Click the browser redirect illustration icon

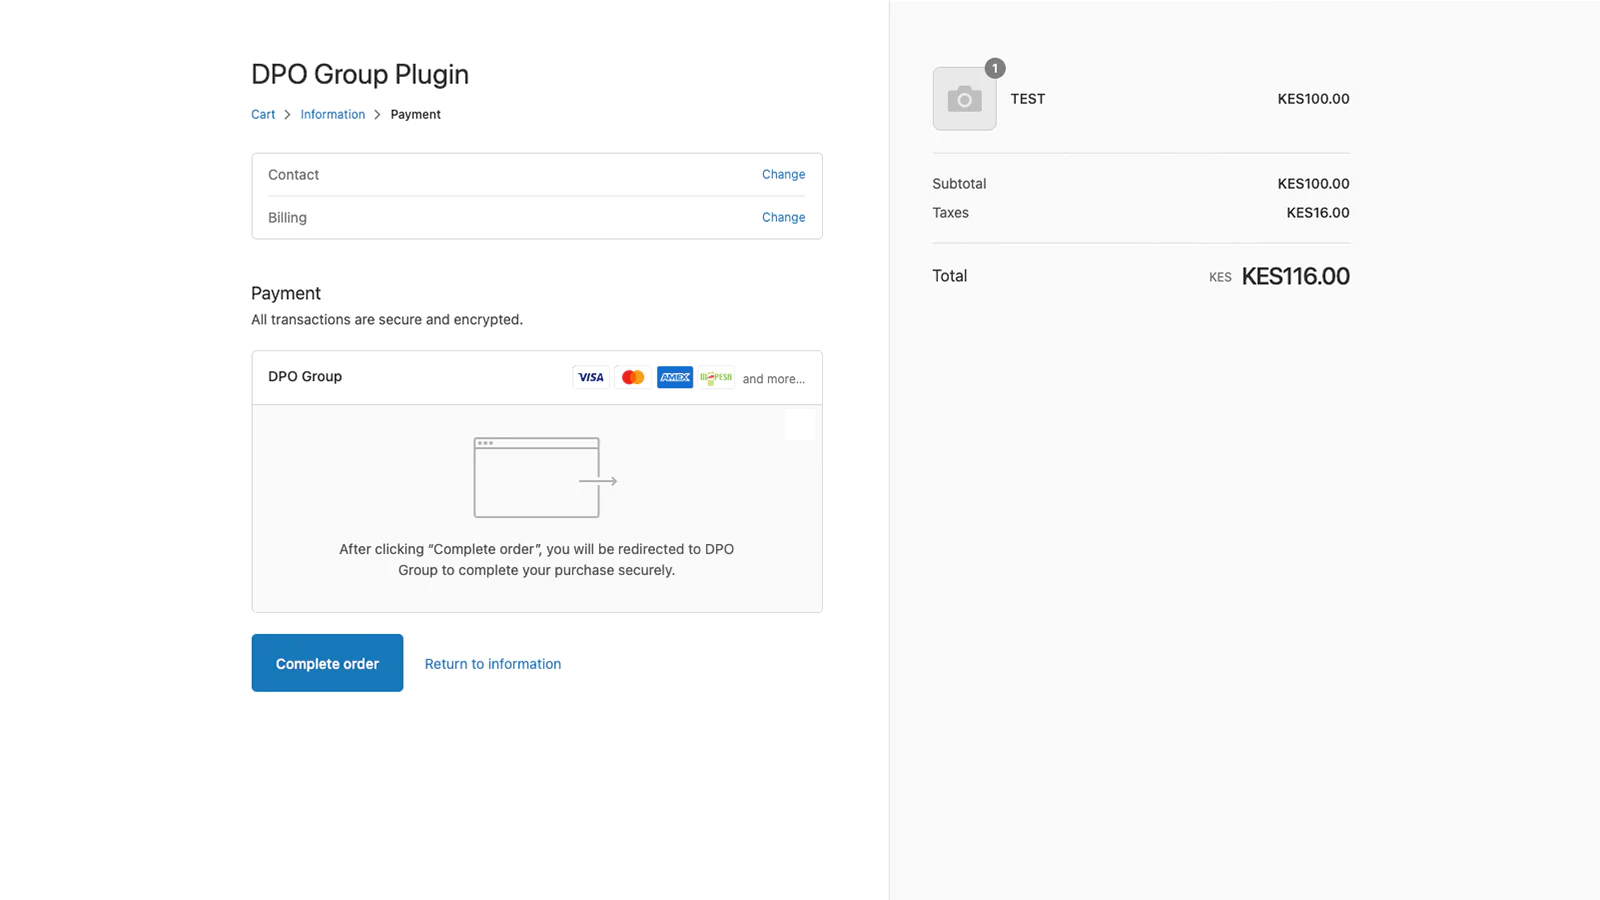tap(545, 478)
